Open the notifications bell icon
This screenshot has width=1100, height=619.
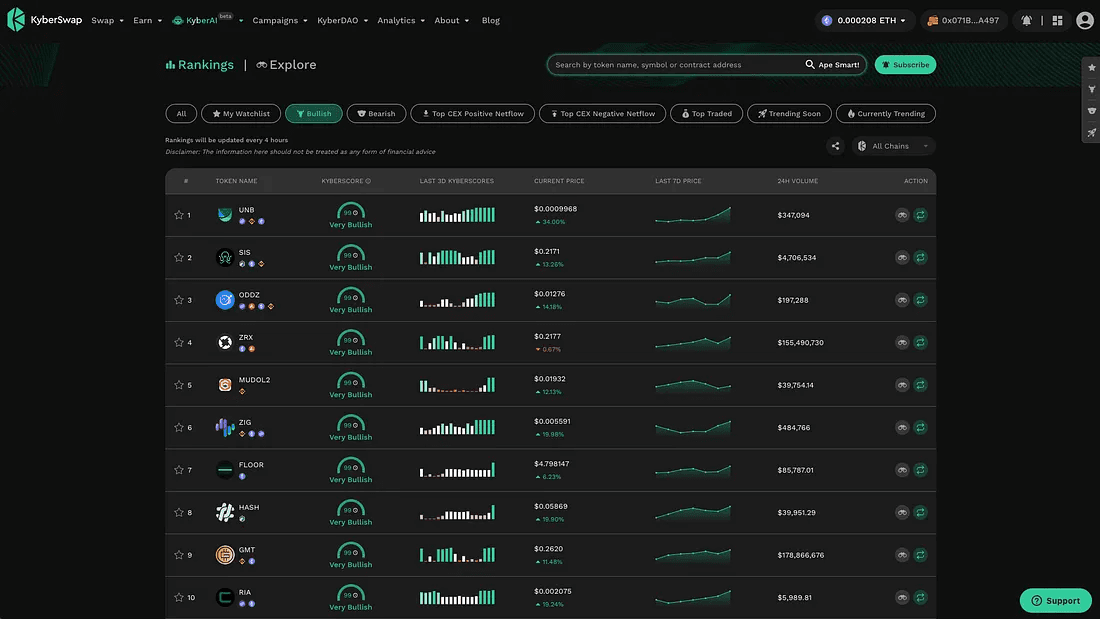pos(1026,20)
